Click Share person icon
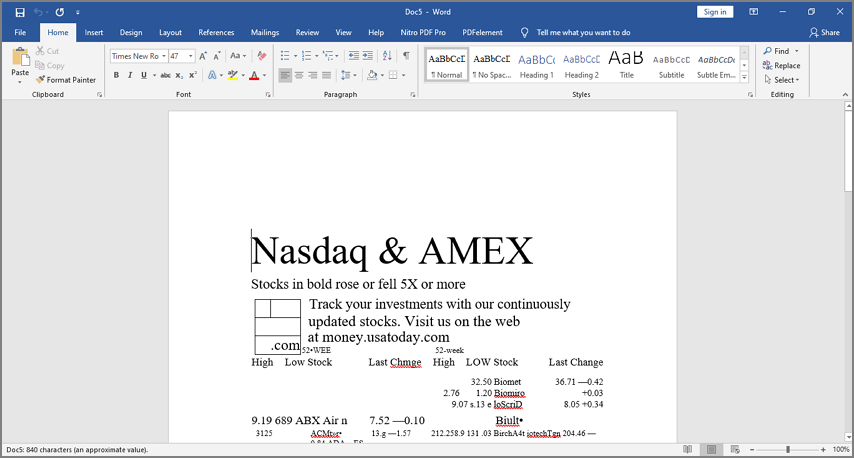 [824, 33]
